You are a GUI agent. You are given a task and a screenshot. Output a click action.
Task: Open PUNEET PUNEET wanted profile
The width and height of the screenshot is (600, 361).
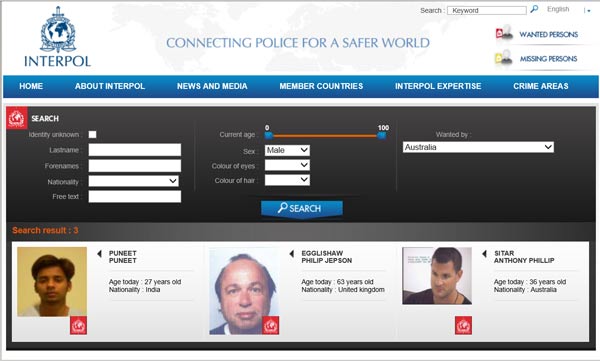(x=122, y=257)
